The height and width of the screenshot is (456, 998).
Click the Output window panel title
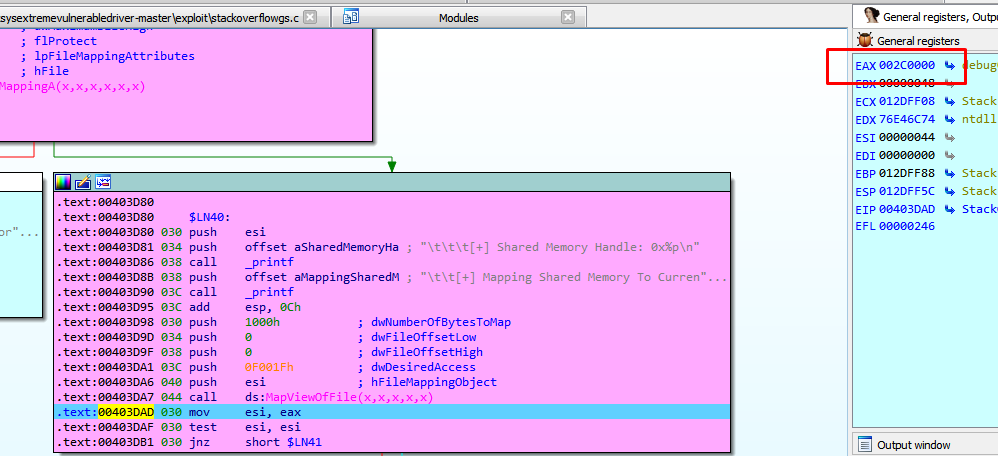click(x=914, y=445)
